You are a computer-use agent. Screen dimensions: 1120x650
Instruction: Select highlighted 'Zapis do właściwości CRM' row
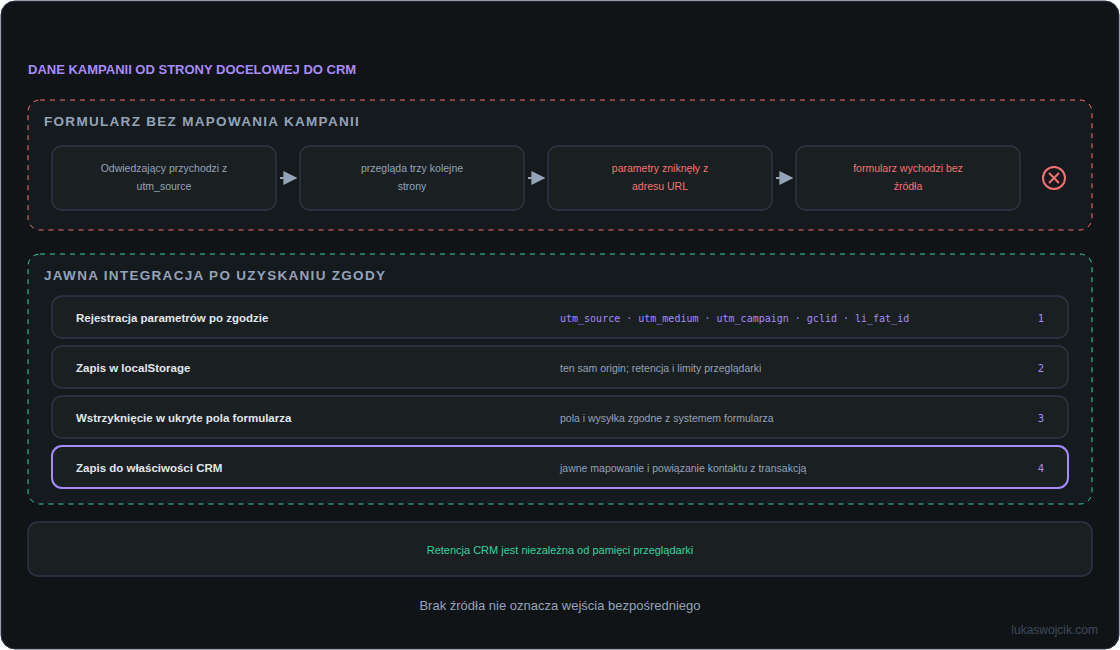[x=560, y=467]
